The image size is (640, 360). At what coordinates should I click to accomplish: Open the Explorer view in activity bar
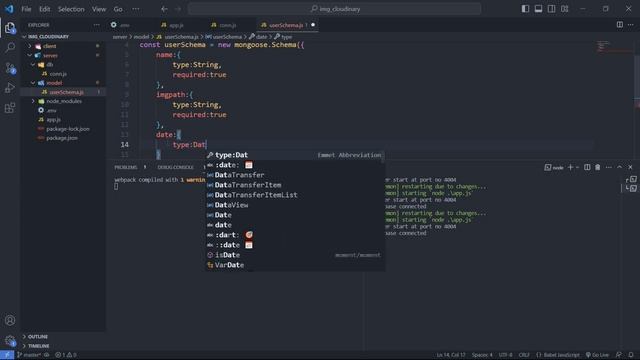coord(10,28)
